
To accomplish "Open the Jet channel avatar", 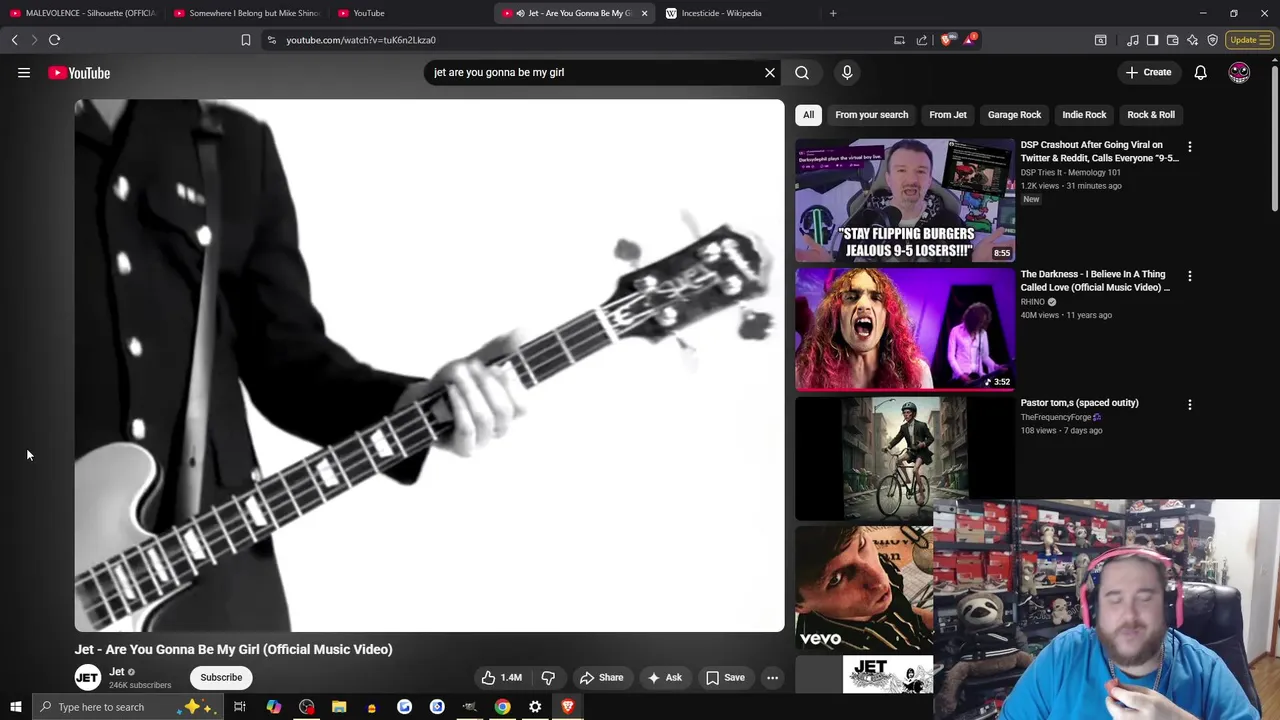I will 88,677.
